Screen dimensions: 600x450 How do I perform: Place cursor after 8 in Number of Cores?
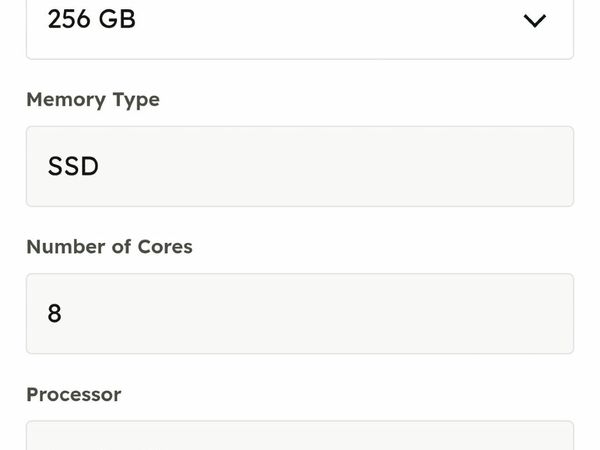65,313
